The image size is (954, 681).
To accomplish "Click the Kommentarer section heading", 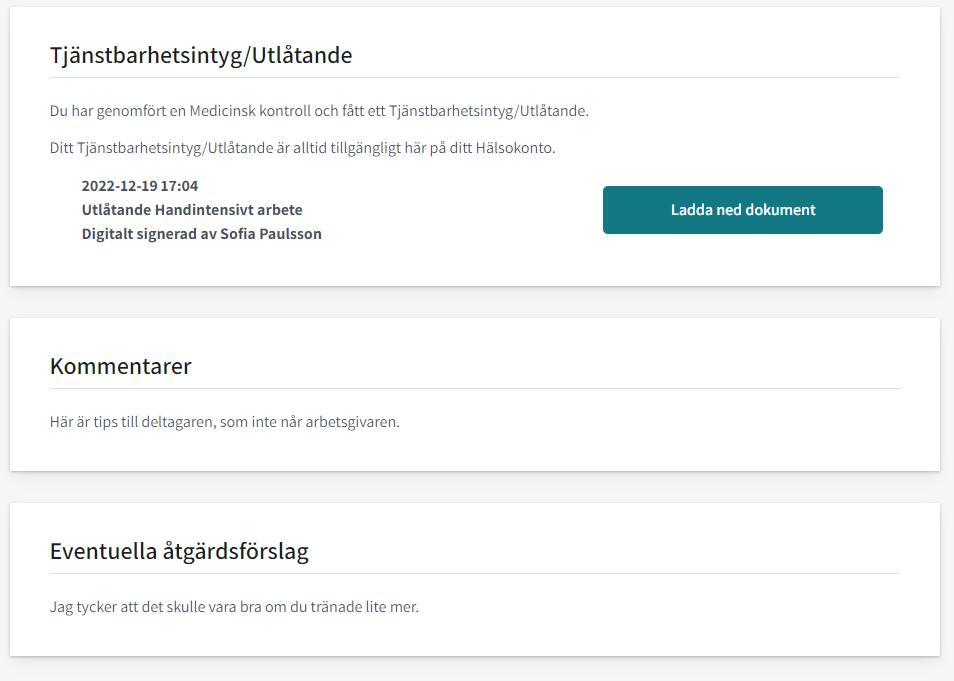I will tap(120, 366).
